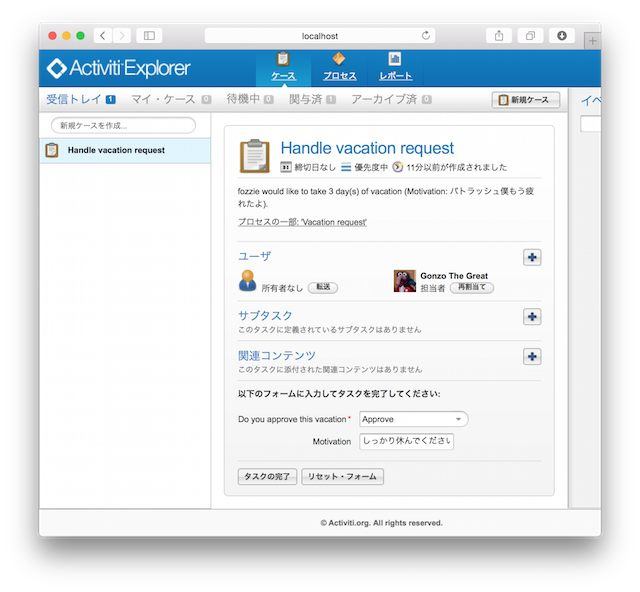Open the 'Vacation request' process link
The height and width of the screenshot is (592, 640).
pos(302,222)
